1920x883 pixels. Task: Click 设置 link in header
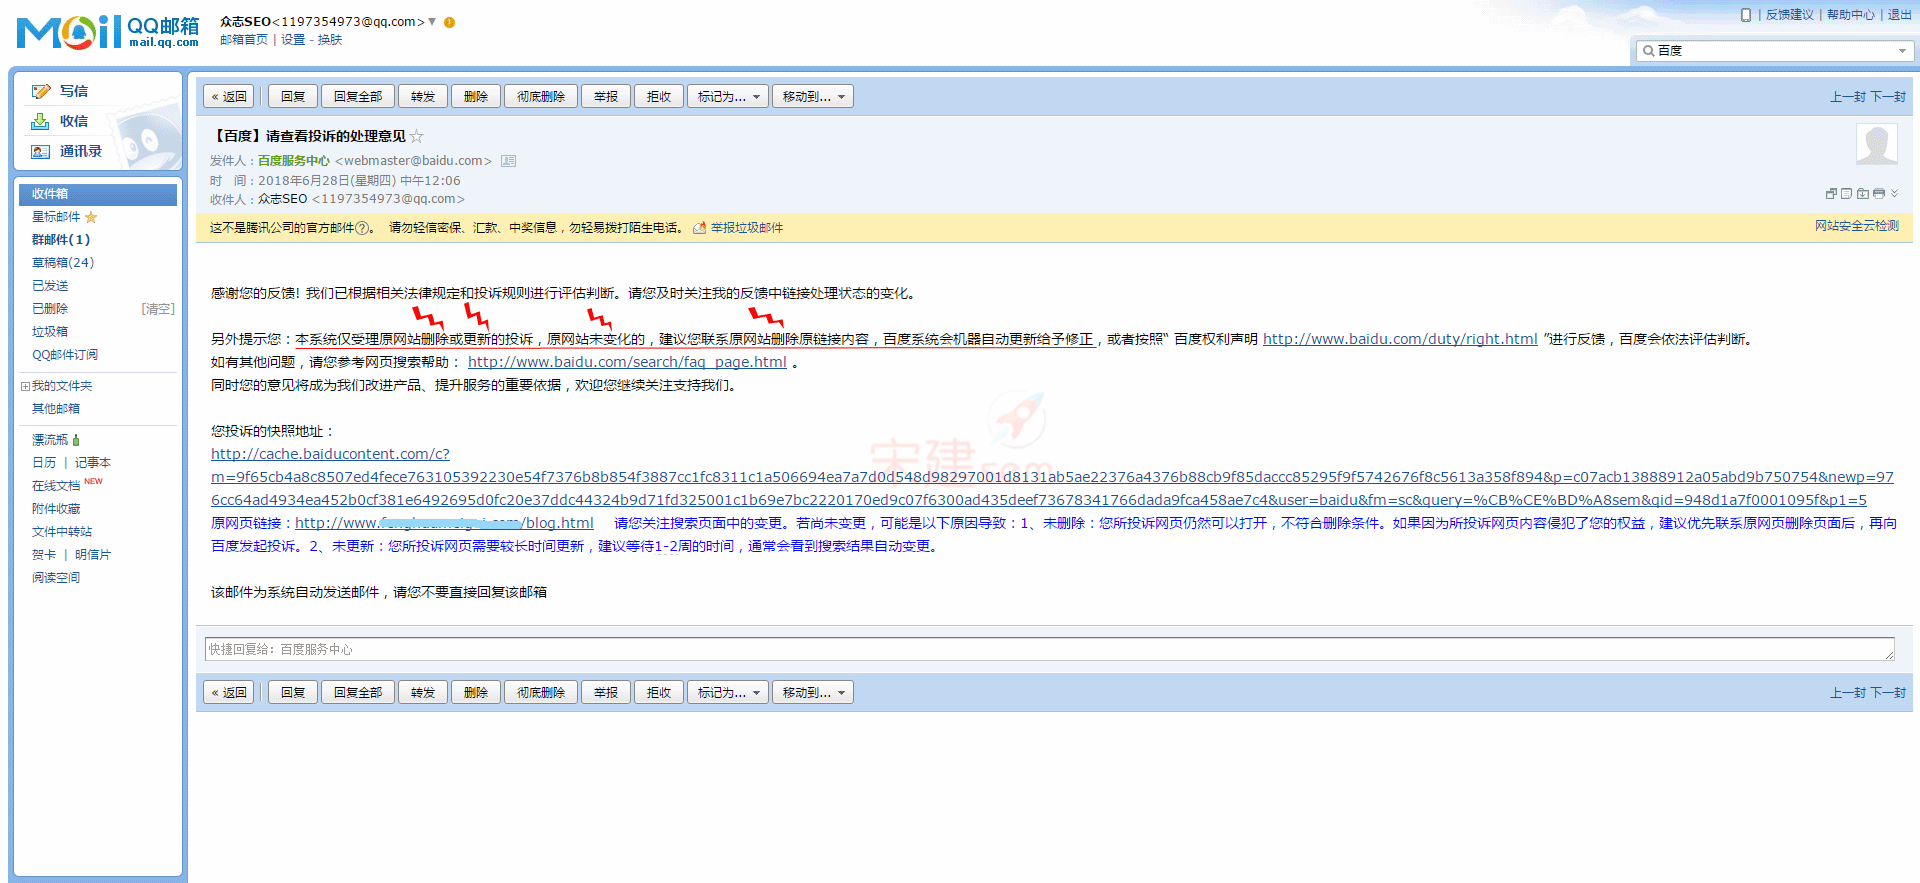point(293,40)
